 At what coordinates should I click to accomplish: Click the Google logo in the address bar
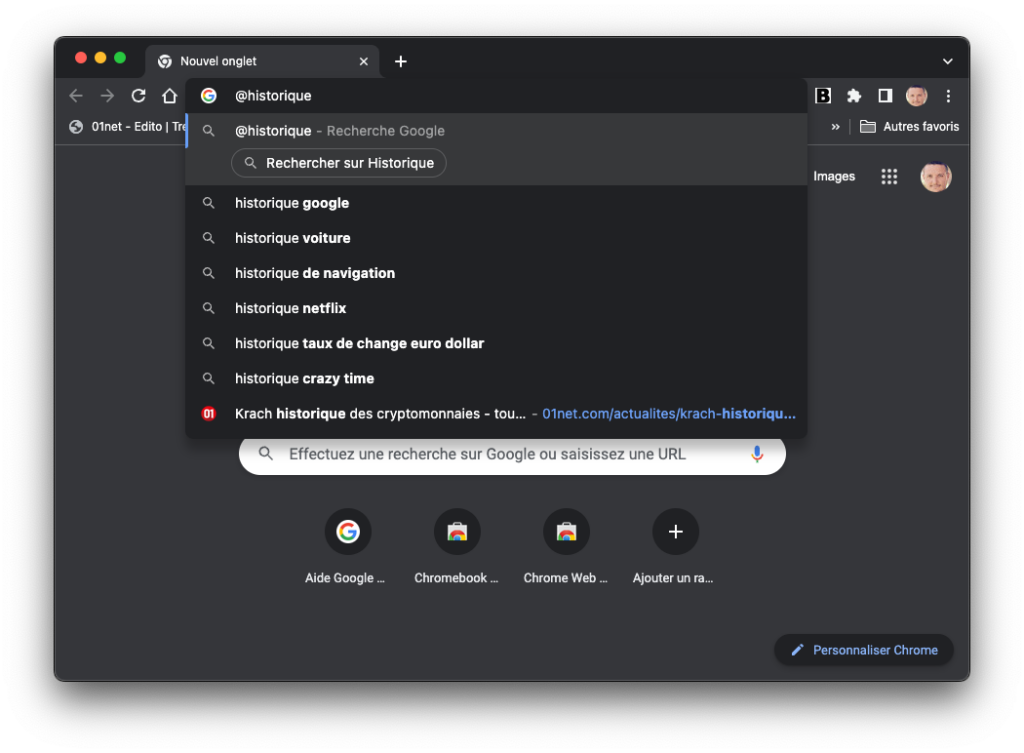(x=208, y=96)
